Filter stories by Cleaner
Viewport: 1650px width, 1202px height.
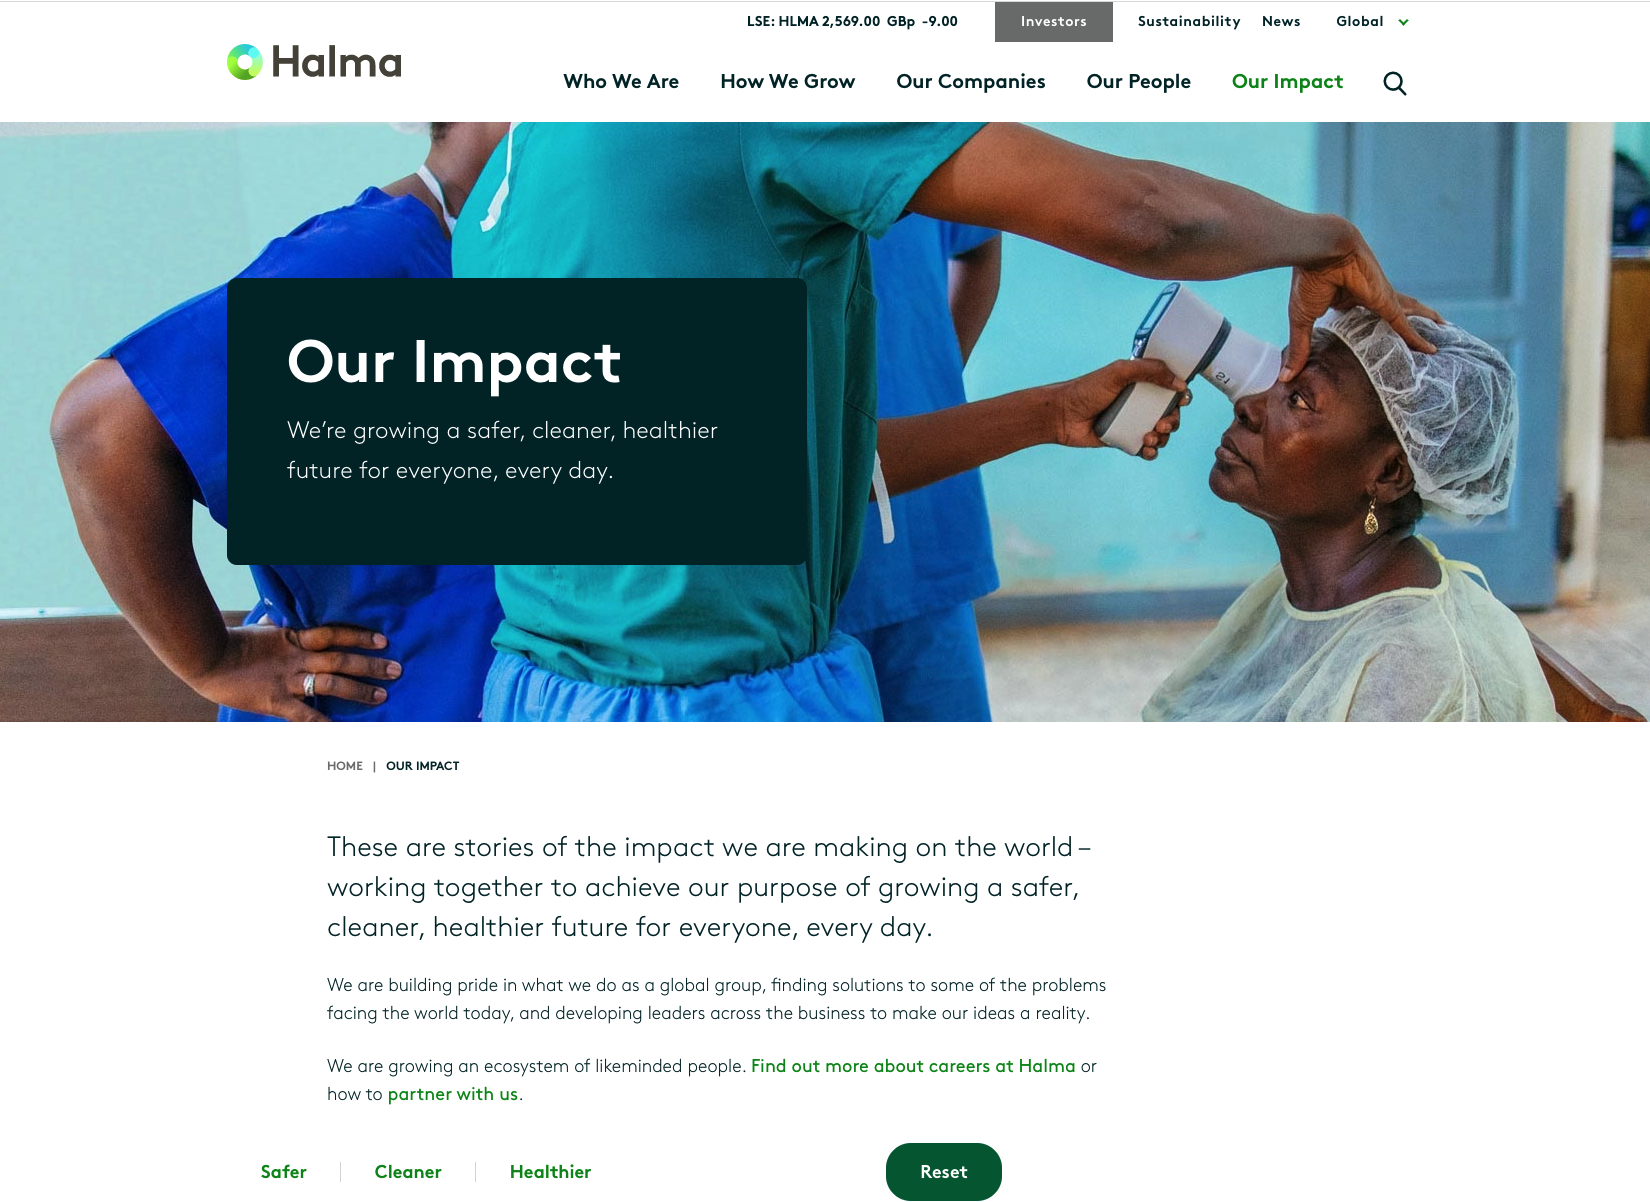[x=408, y=1172]
